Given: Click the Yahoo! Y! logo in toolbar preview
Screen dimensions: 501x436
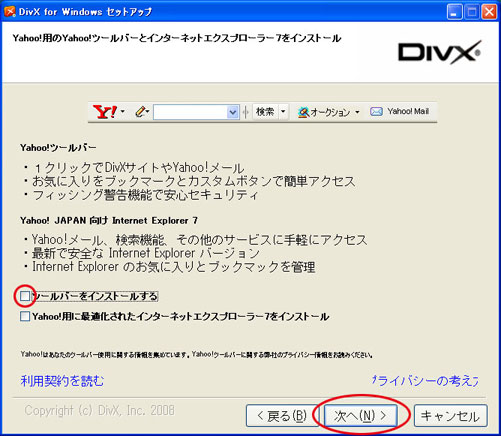Looking at the screenshot, I should click(x=105, y=112).
